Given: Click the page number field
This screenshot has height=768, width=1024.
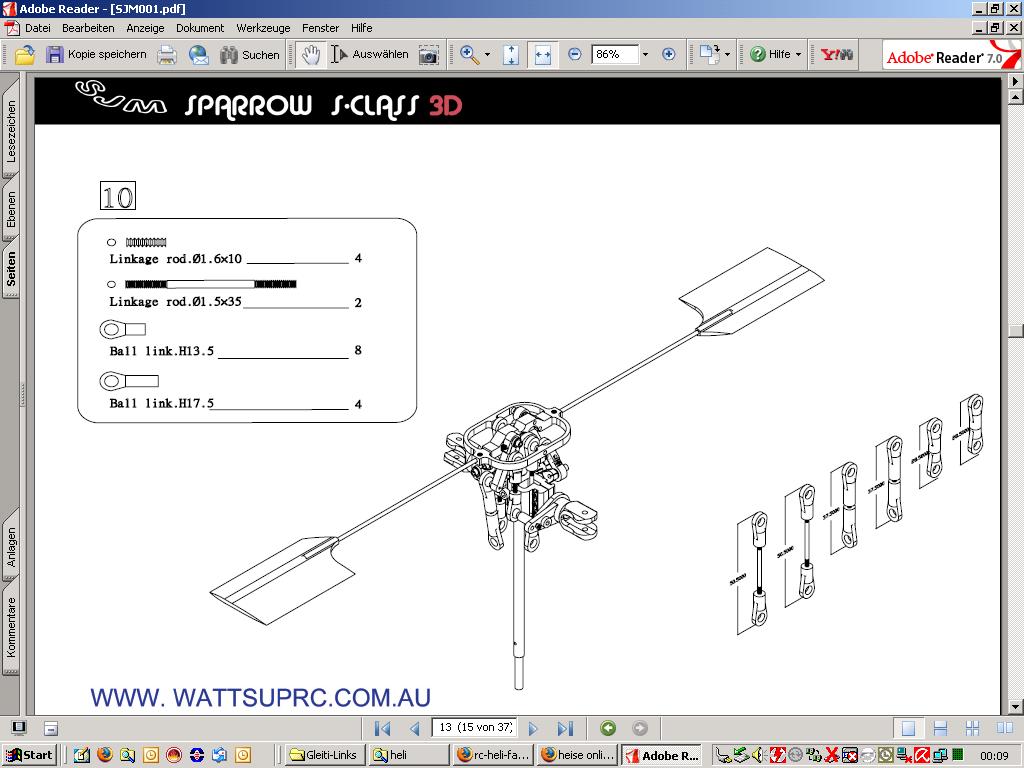Looking at the screenshot, I should [474, 728].
